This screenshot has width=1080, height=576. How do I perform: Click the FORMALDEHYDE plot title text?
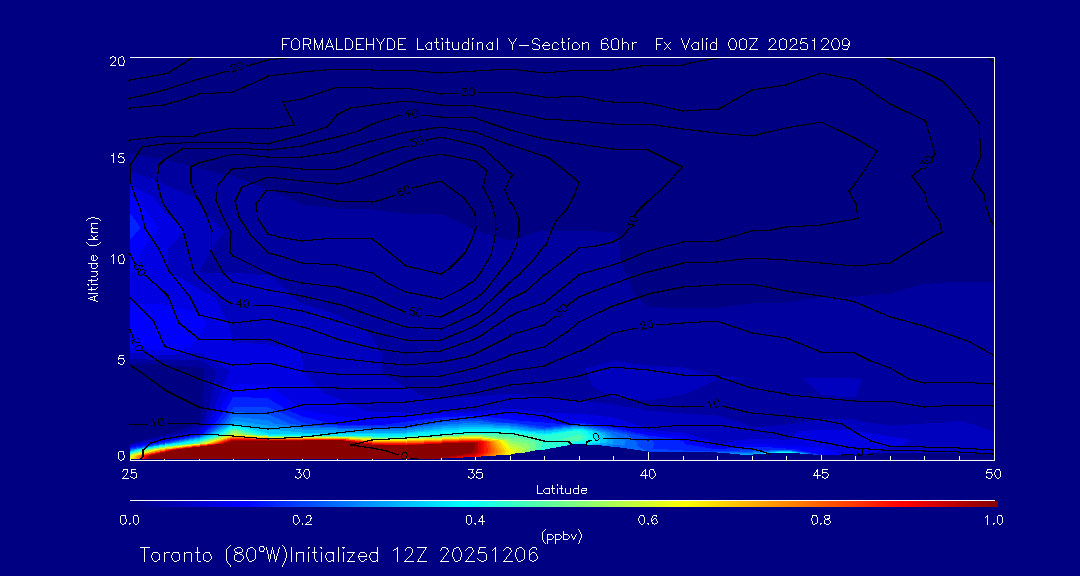565,44
